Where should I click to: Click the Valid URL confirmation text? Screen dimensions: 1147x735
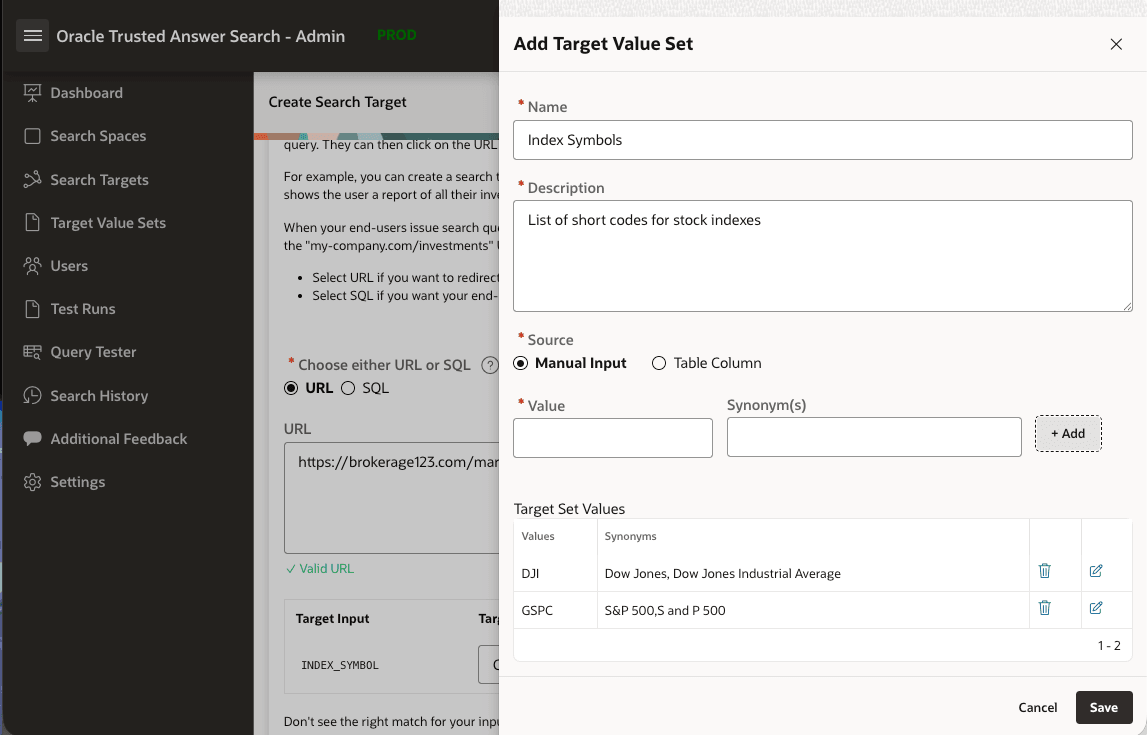(x=320, y=568)
